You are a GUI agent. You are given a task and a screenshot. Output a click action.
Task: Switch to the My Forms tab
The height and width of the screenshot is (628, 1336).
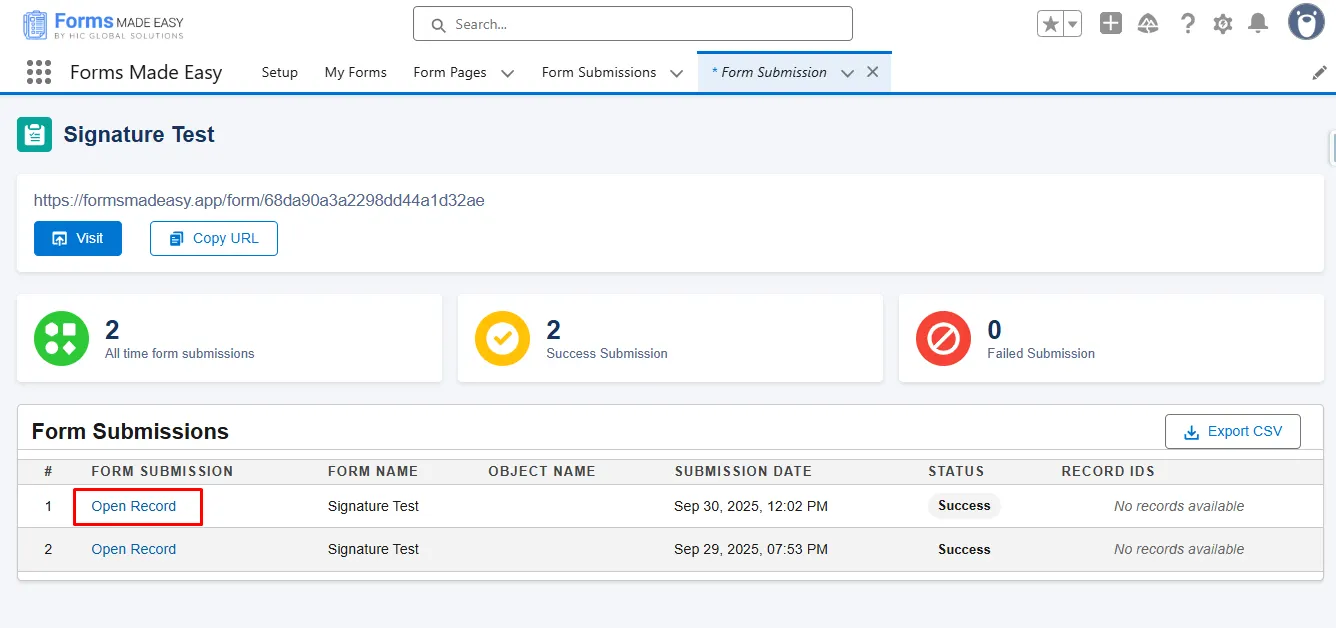pos(355,72)
